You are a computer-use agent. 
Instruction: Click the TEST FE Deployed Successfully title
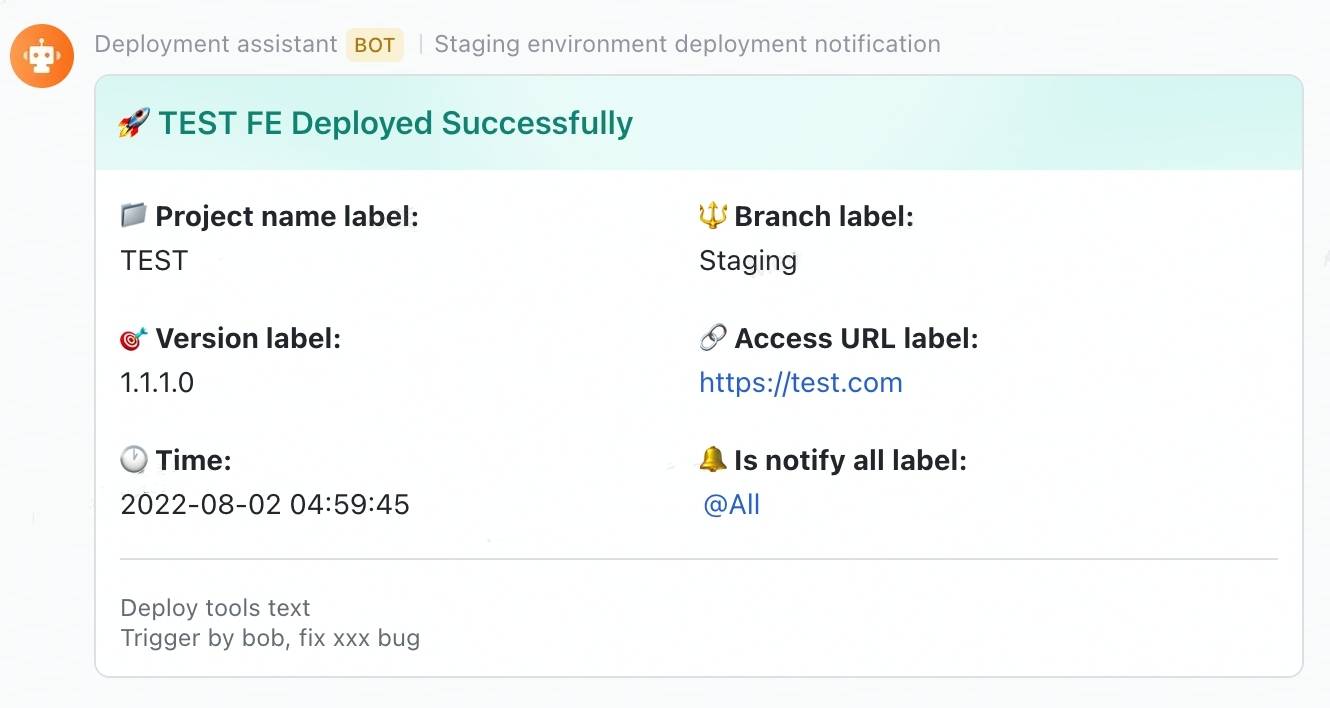pos(395,124)
